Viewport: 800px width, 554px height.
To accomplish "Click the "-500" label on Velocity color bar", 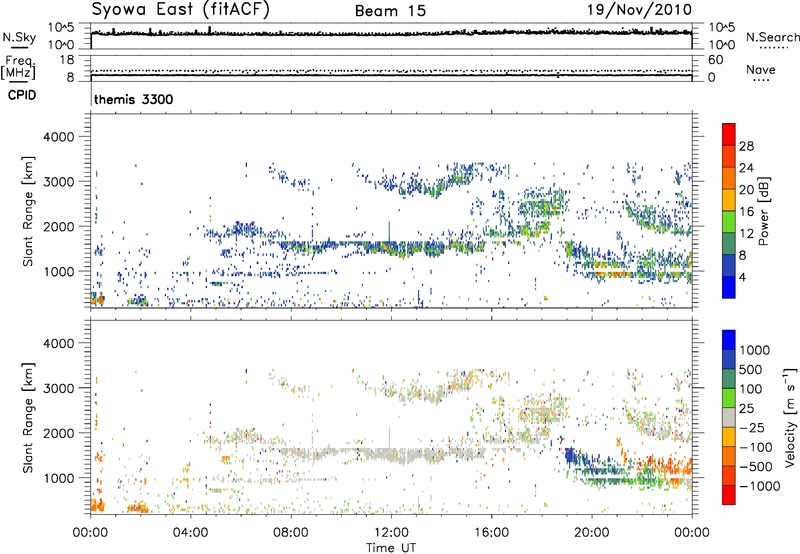I will point(756,467).
